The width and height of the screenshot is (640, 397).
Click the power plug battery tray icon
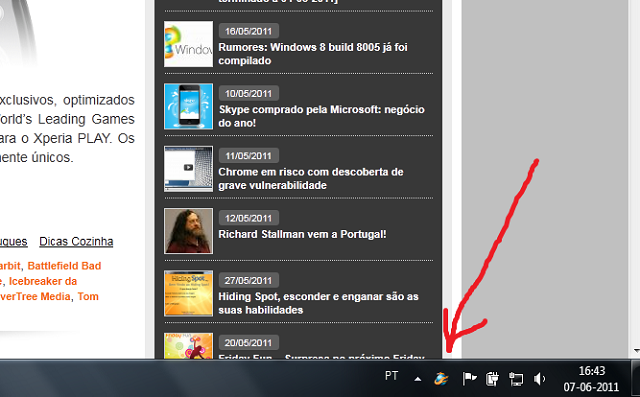pyautogui.click(x=492, y=379)
